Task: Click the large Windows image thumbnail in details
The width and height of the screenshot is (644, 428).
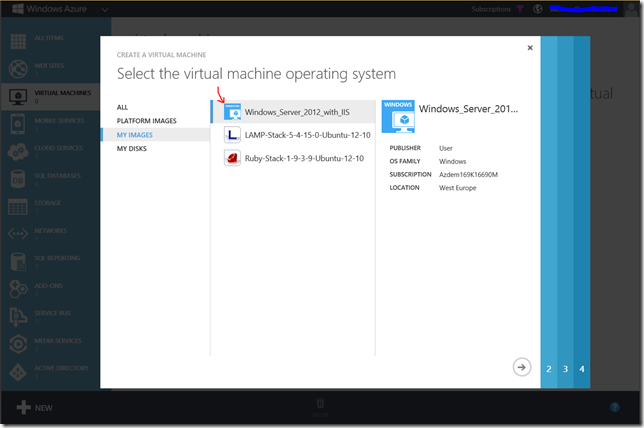Action: coord(398,117)
